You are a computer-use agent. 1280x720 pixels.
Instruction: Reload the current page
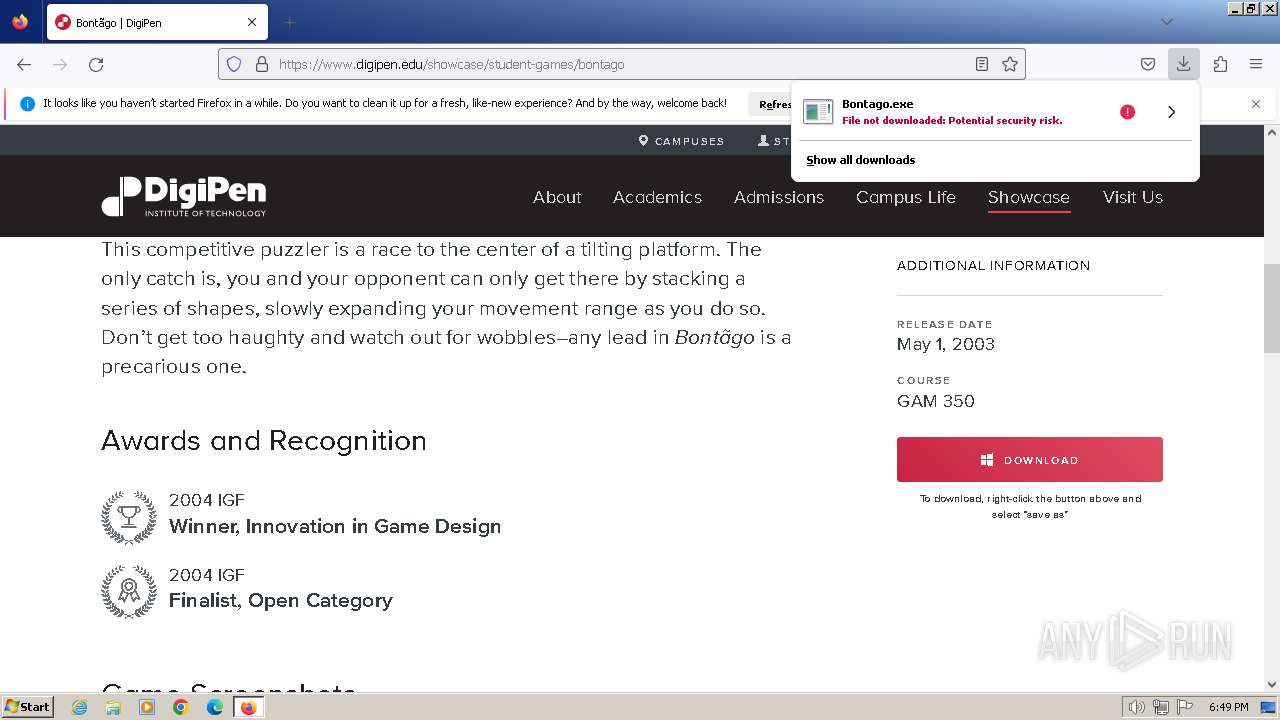coord(96,64)
